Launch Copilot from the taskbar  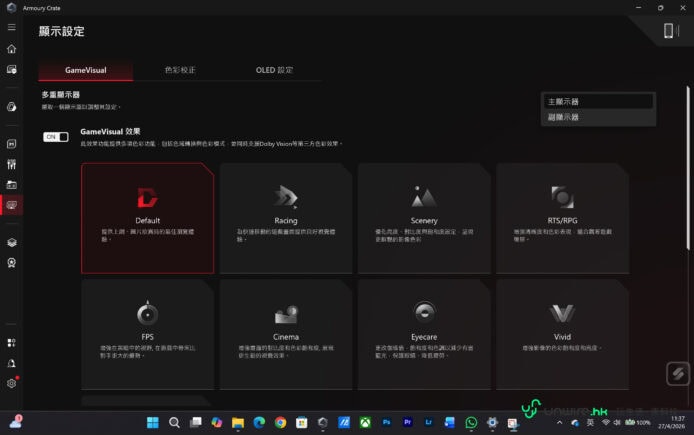216,423
